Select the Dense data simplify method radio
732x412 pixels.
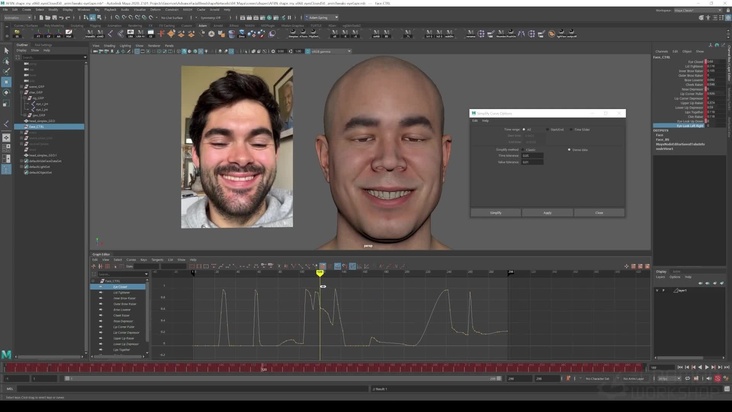tap(569, 150)
